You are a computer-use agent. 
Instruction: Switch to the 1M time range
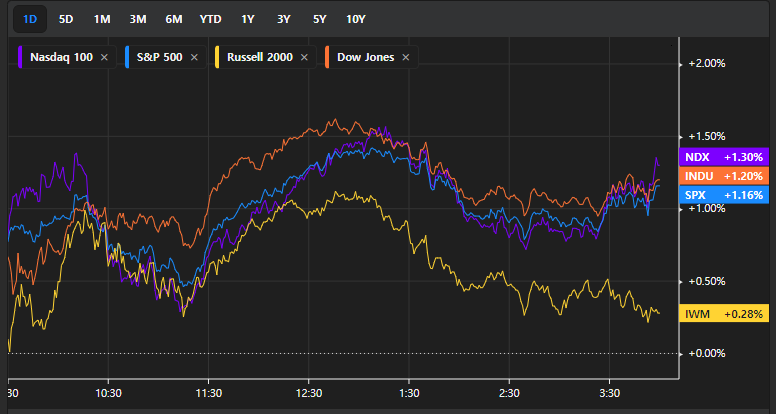pyautogui.click(x=102, y=19)
